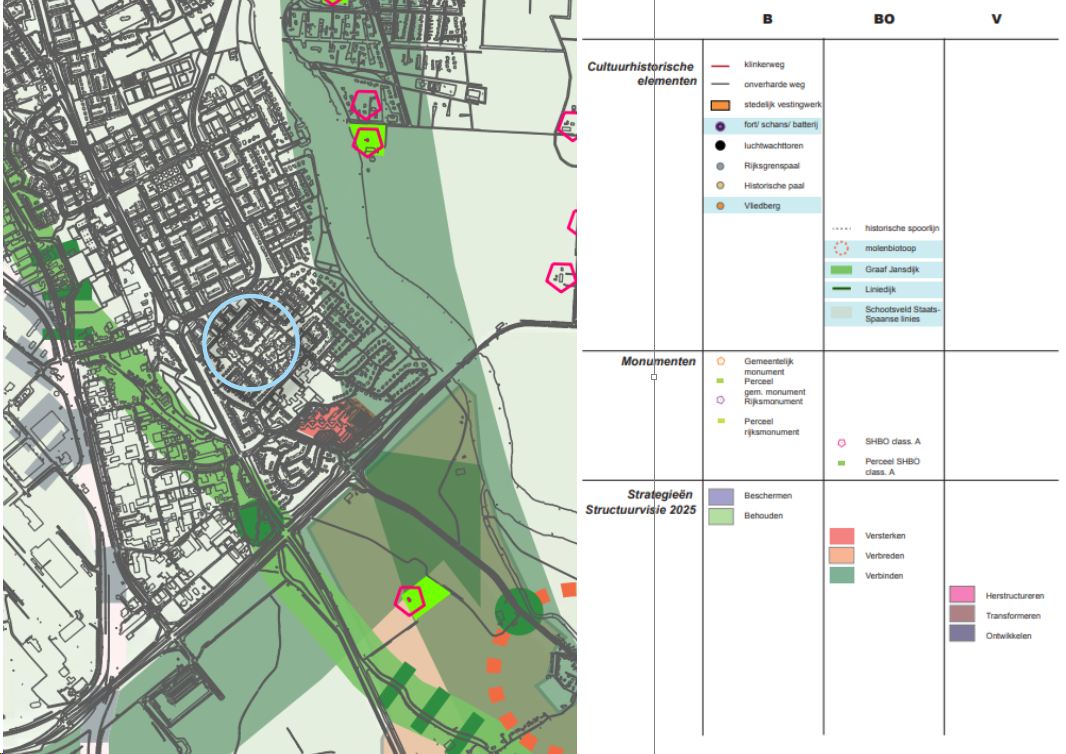
Task: Click the Versterken label text
Action: coord(885,536)
